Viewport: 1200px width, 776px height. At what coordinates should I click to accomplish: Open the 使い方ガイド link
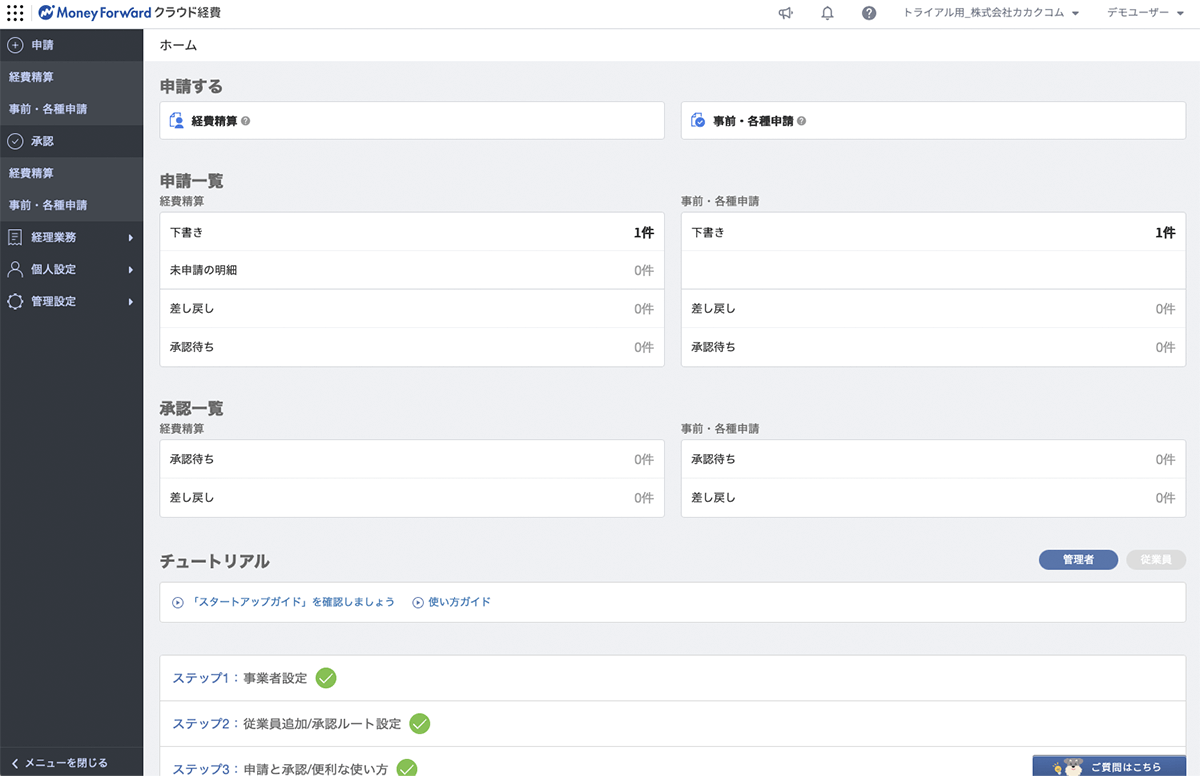click(x=459, y=603)
